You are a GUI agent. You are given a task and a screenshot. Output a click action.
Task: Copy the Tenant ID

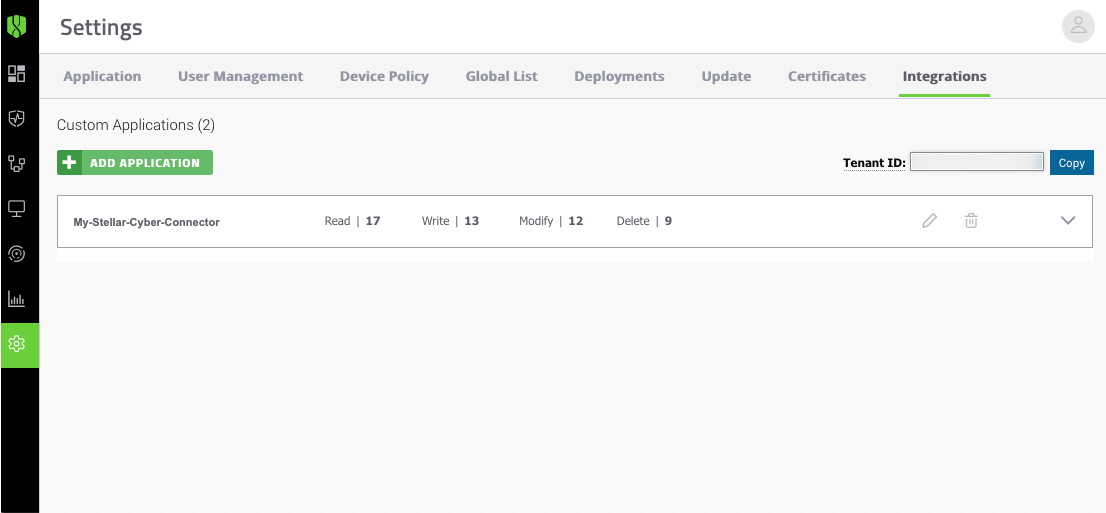pyautogui.click(x=1071, y=163)
